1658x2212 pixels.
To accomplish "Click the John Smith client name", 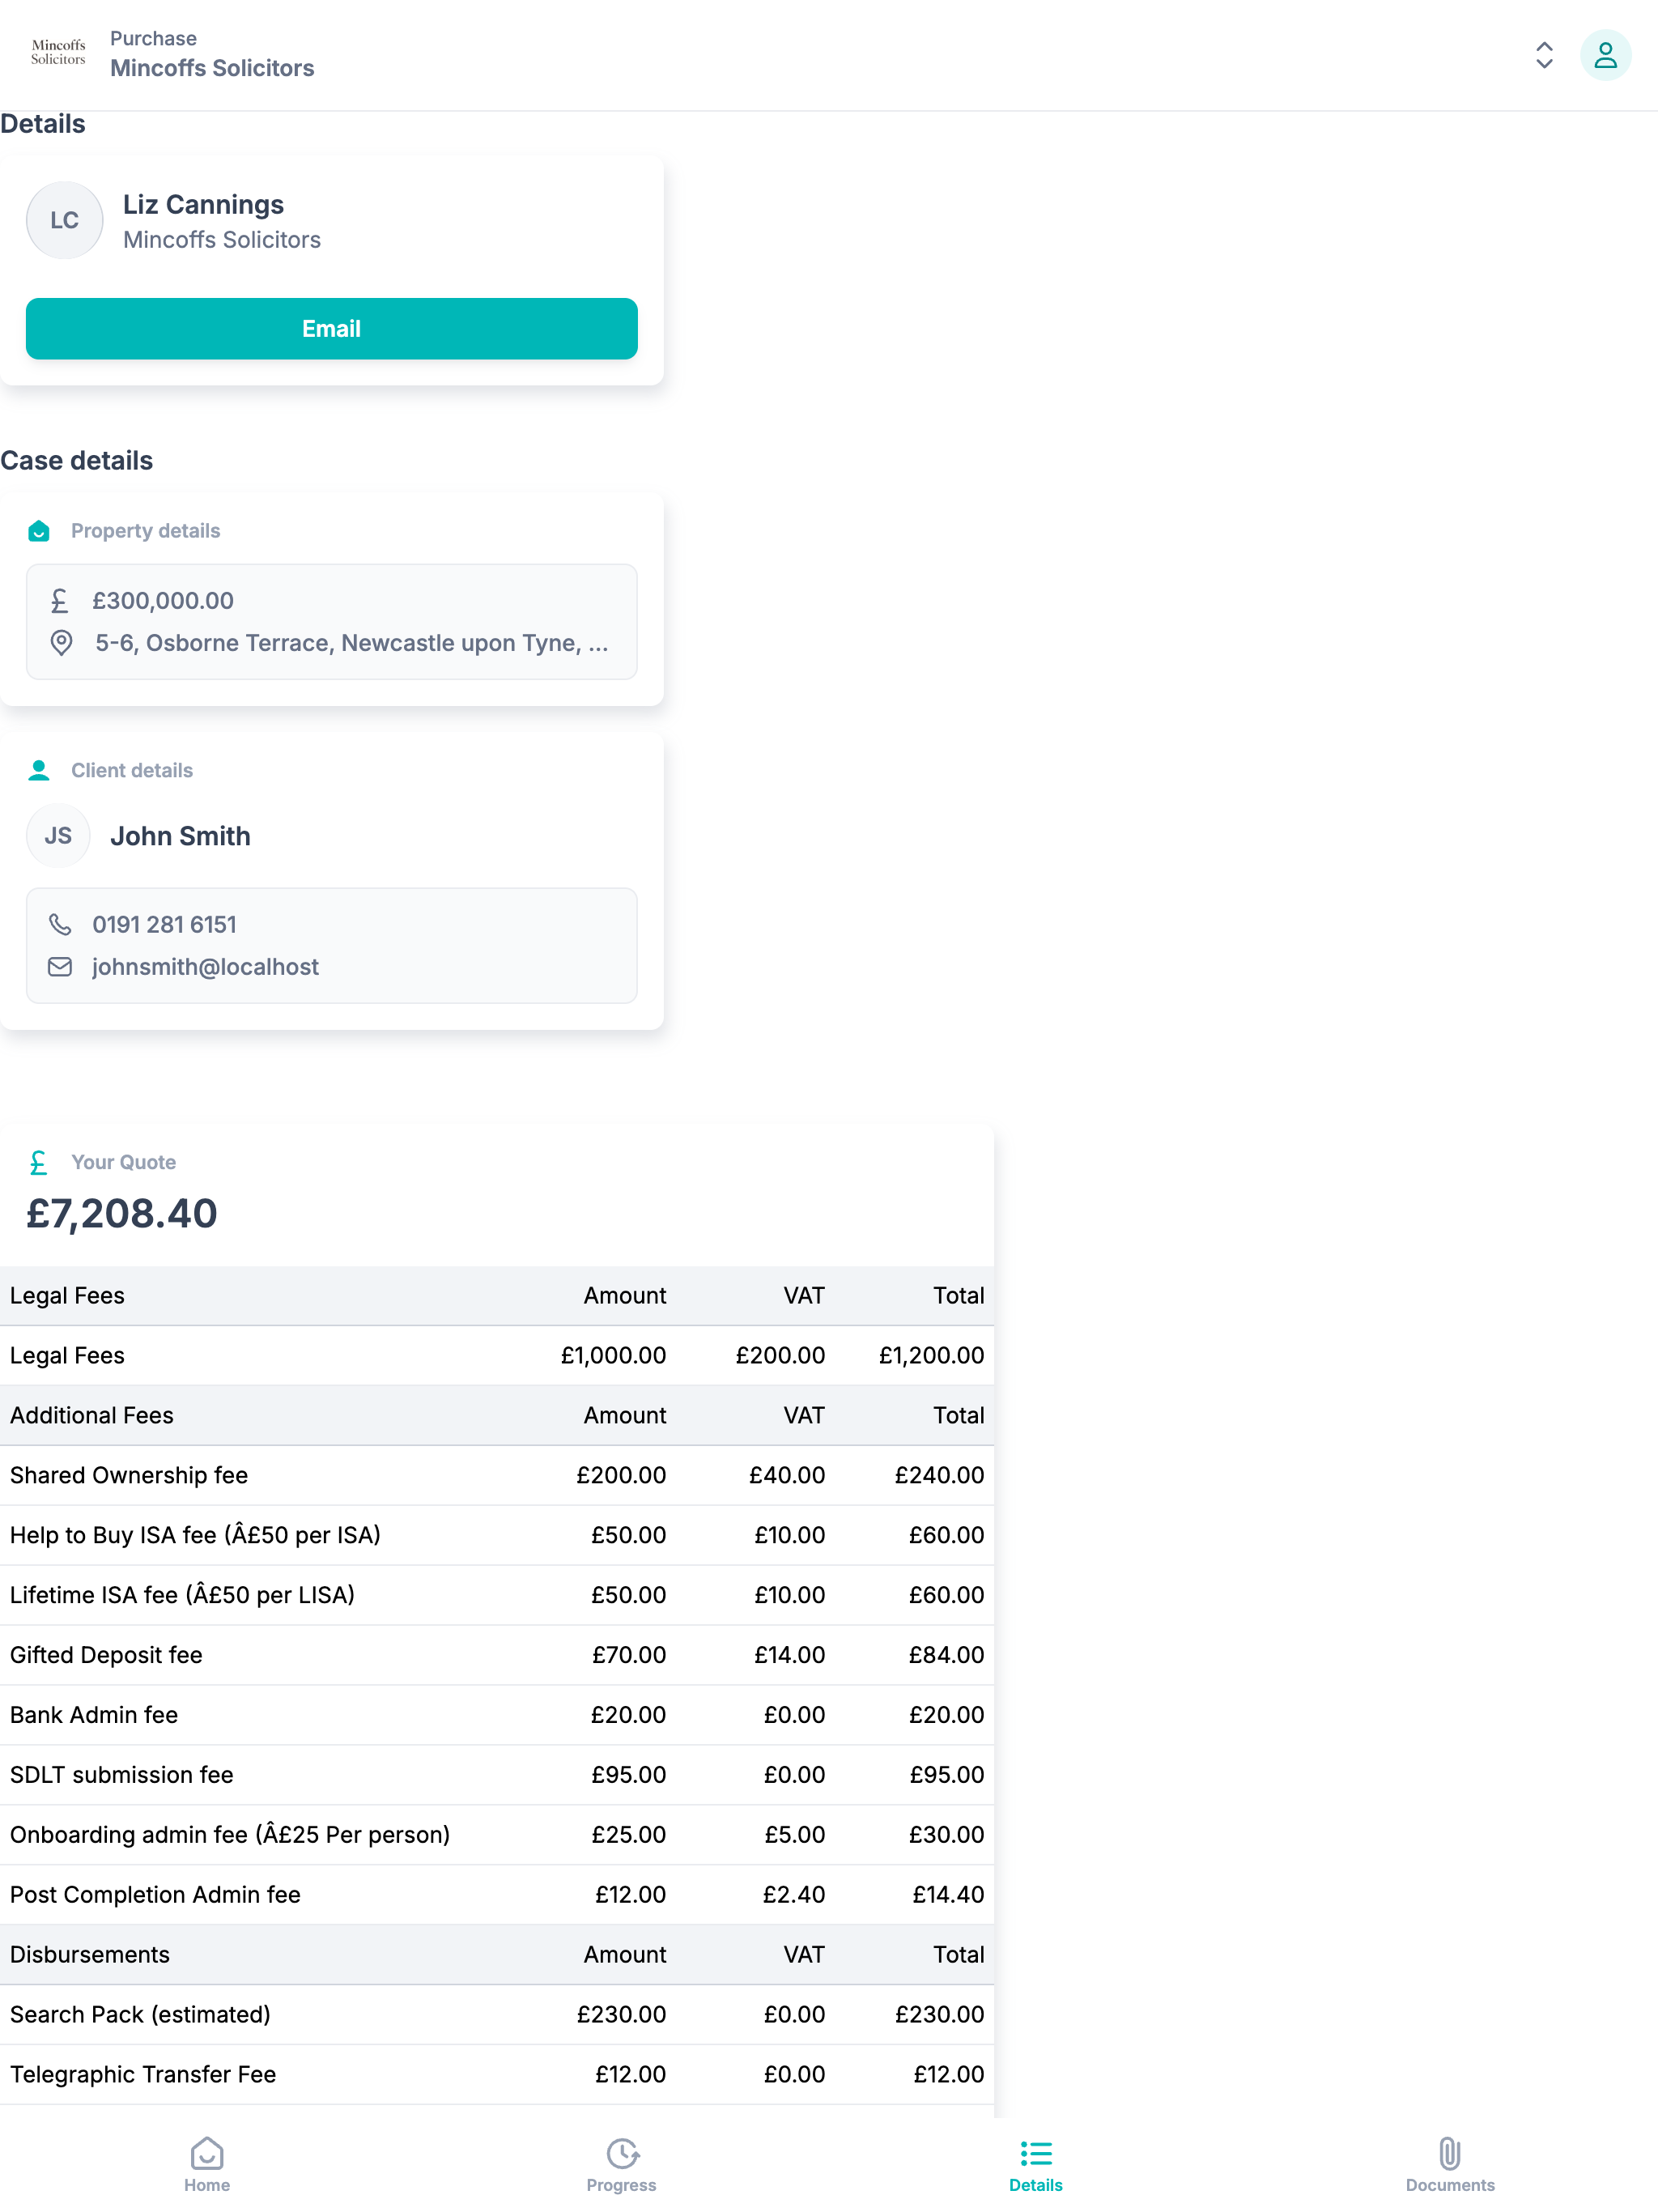I will [180, 836].
